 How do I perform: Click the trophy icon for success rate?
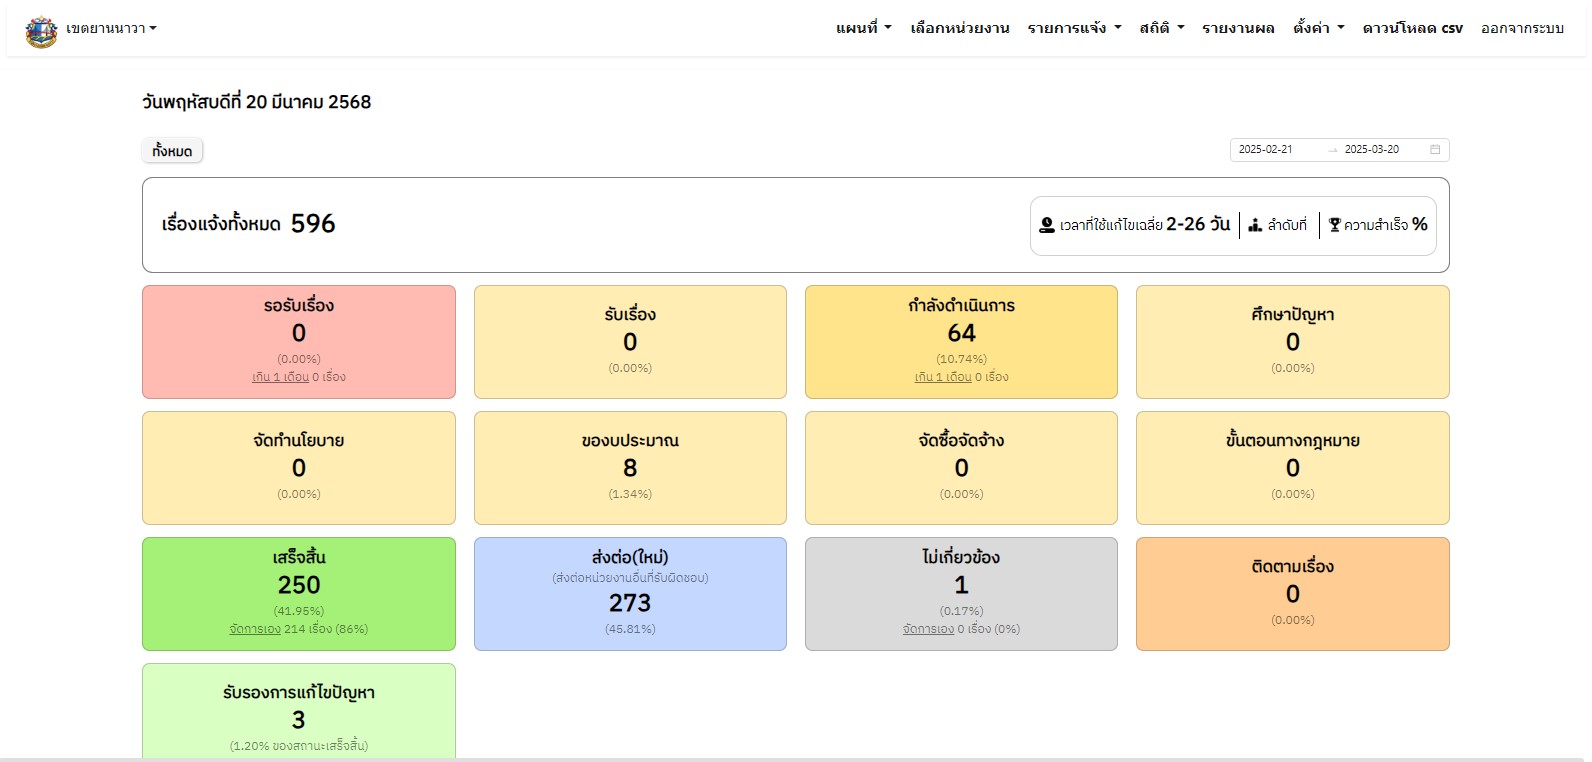[1334, 225]
